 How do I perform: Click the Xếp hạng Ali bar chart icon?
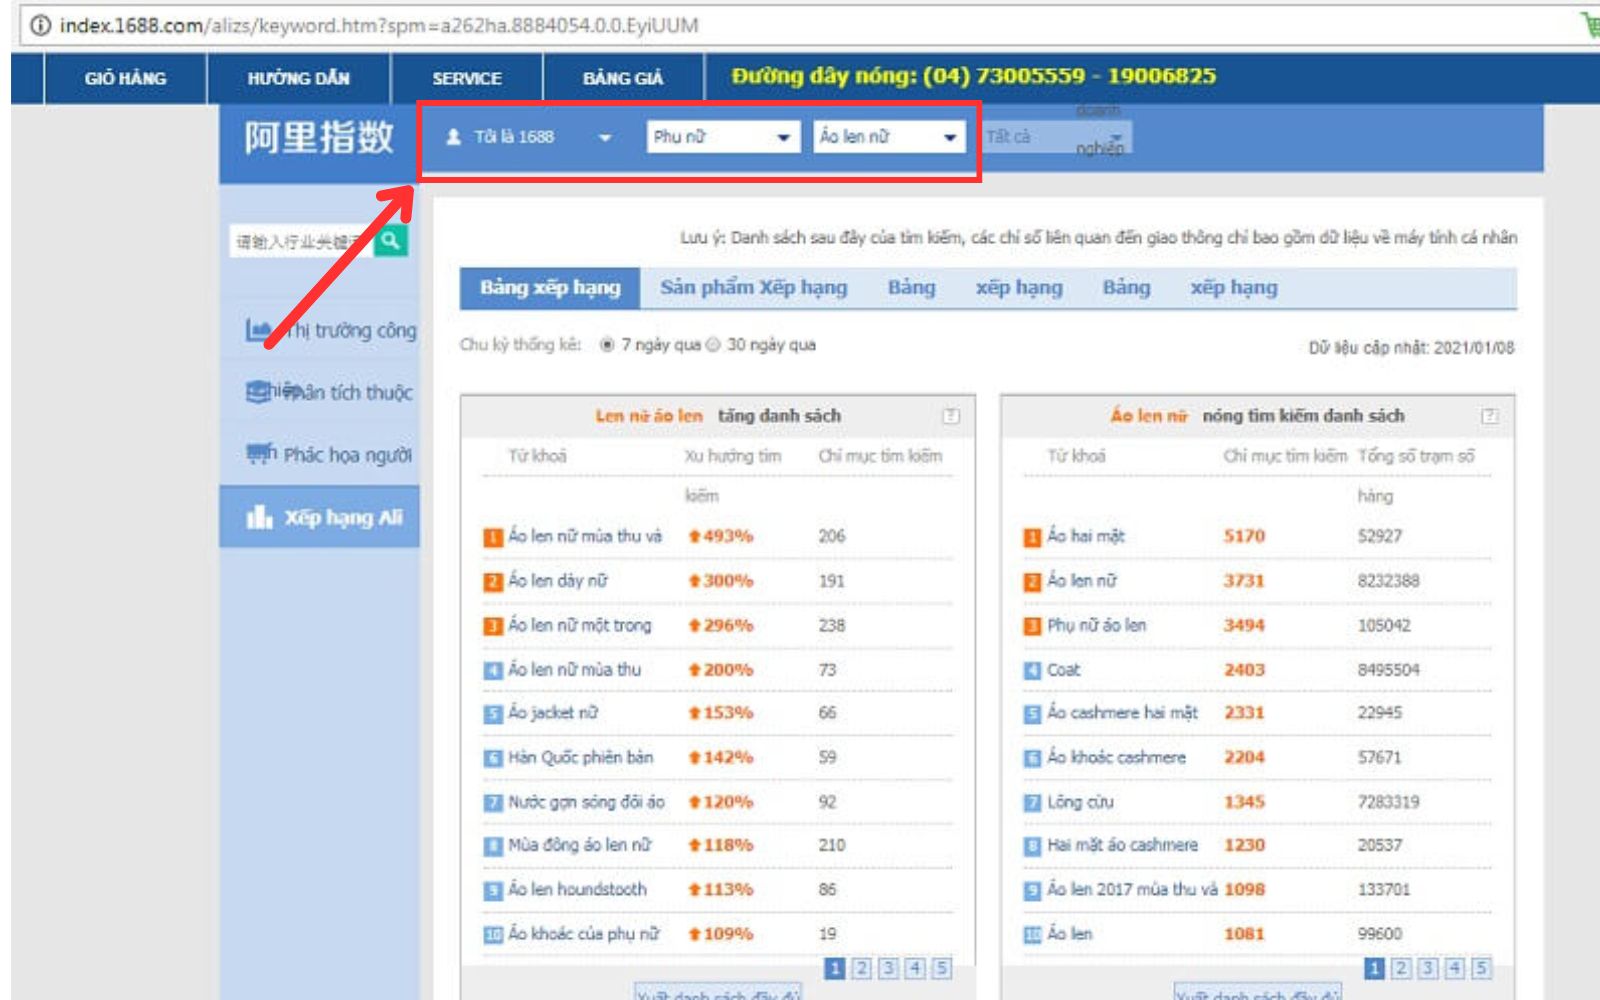(x=259, y=516)
